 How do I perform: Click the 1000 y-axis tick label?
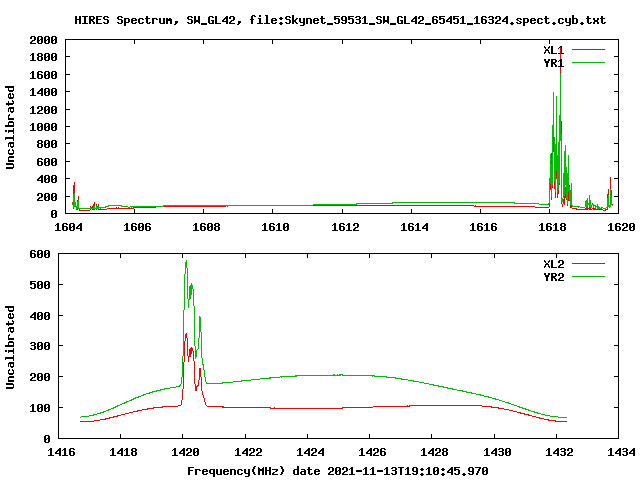click(x=43, y=127)
